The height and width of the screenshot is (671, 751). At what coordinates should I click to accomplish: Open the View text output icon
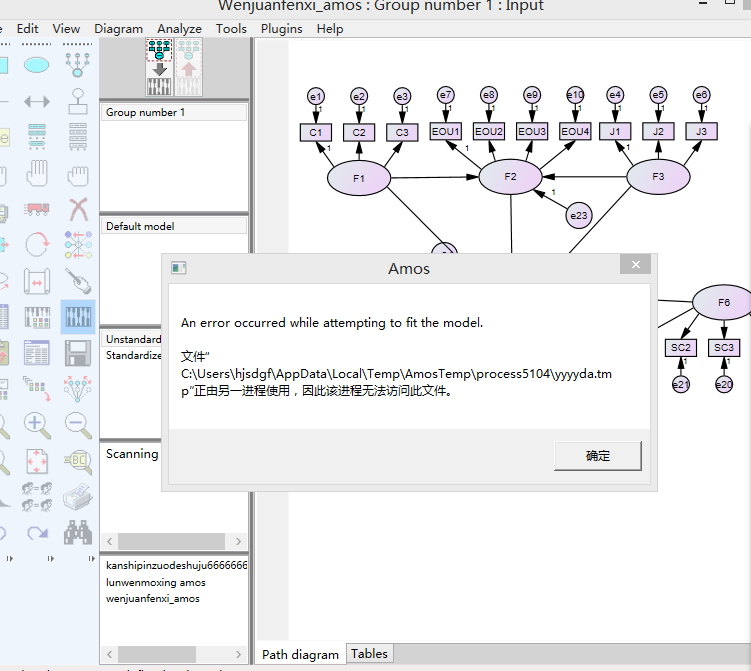point(36,353)
